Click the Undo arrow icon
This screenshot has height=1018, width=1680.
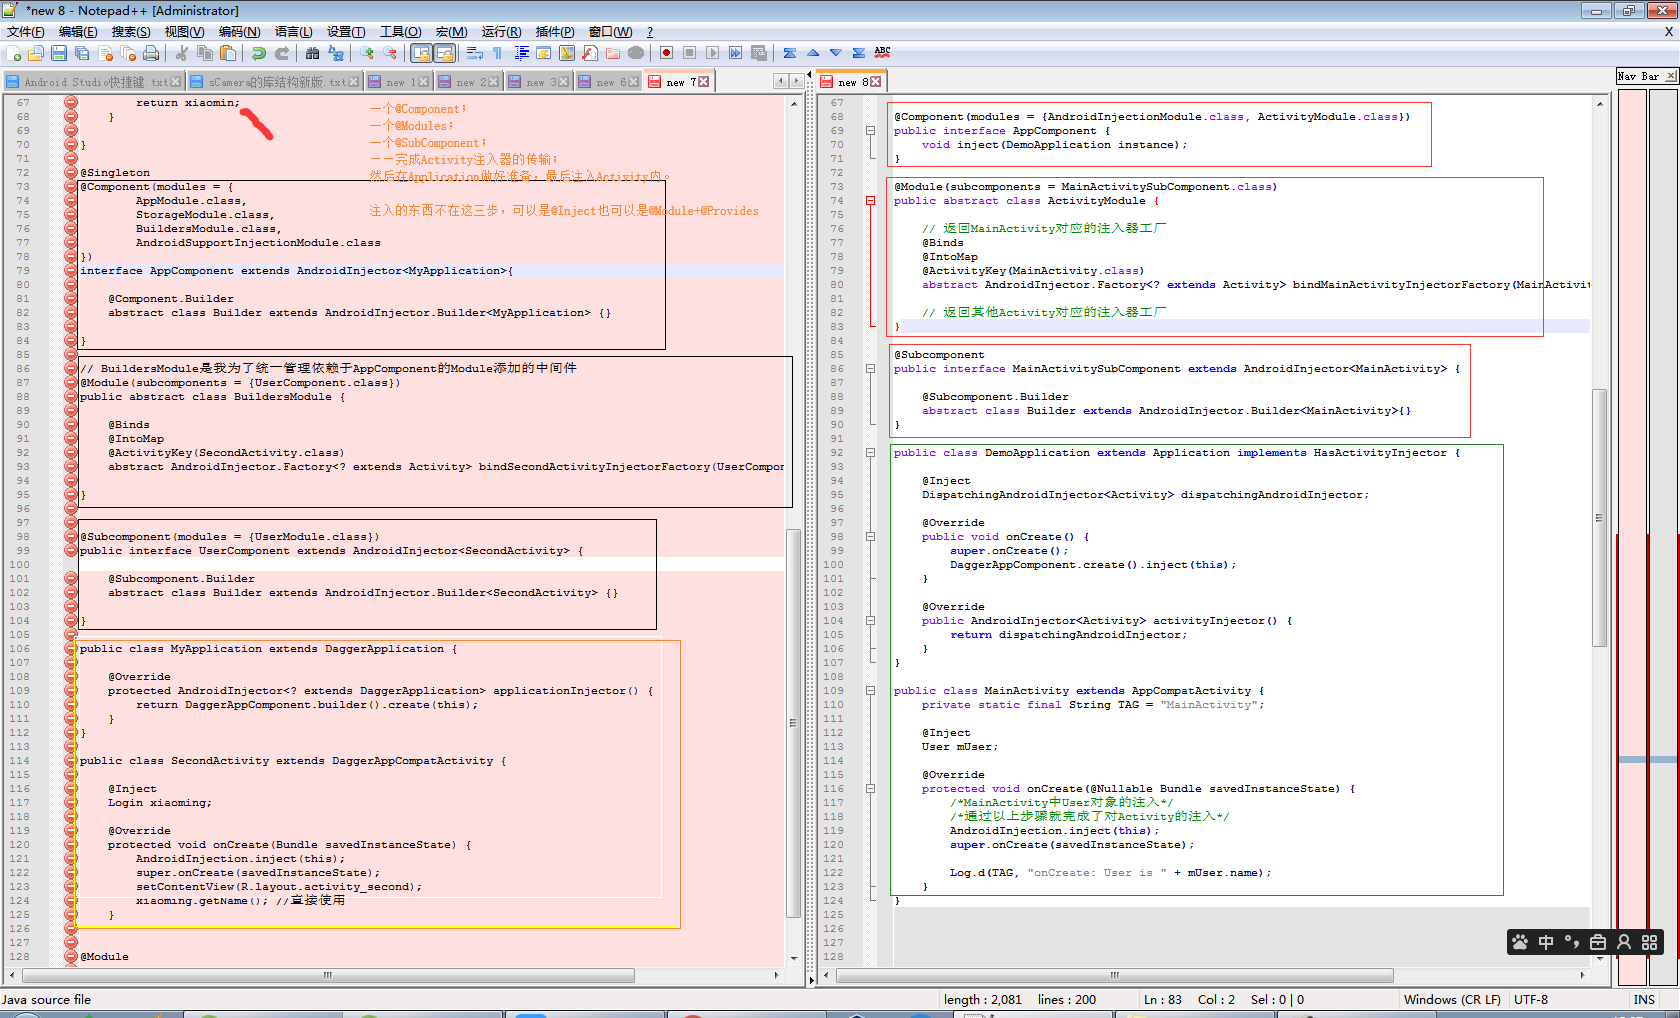[258, 53]
